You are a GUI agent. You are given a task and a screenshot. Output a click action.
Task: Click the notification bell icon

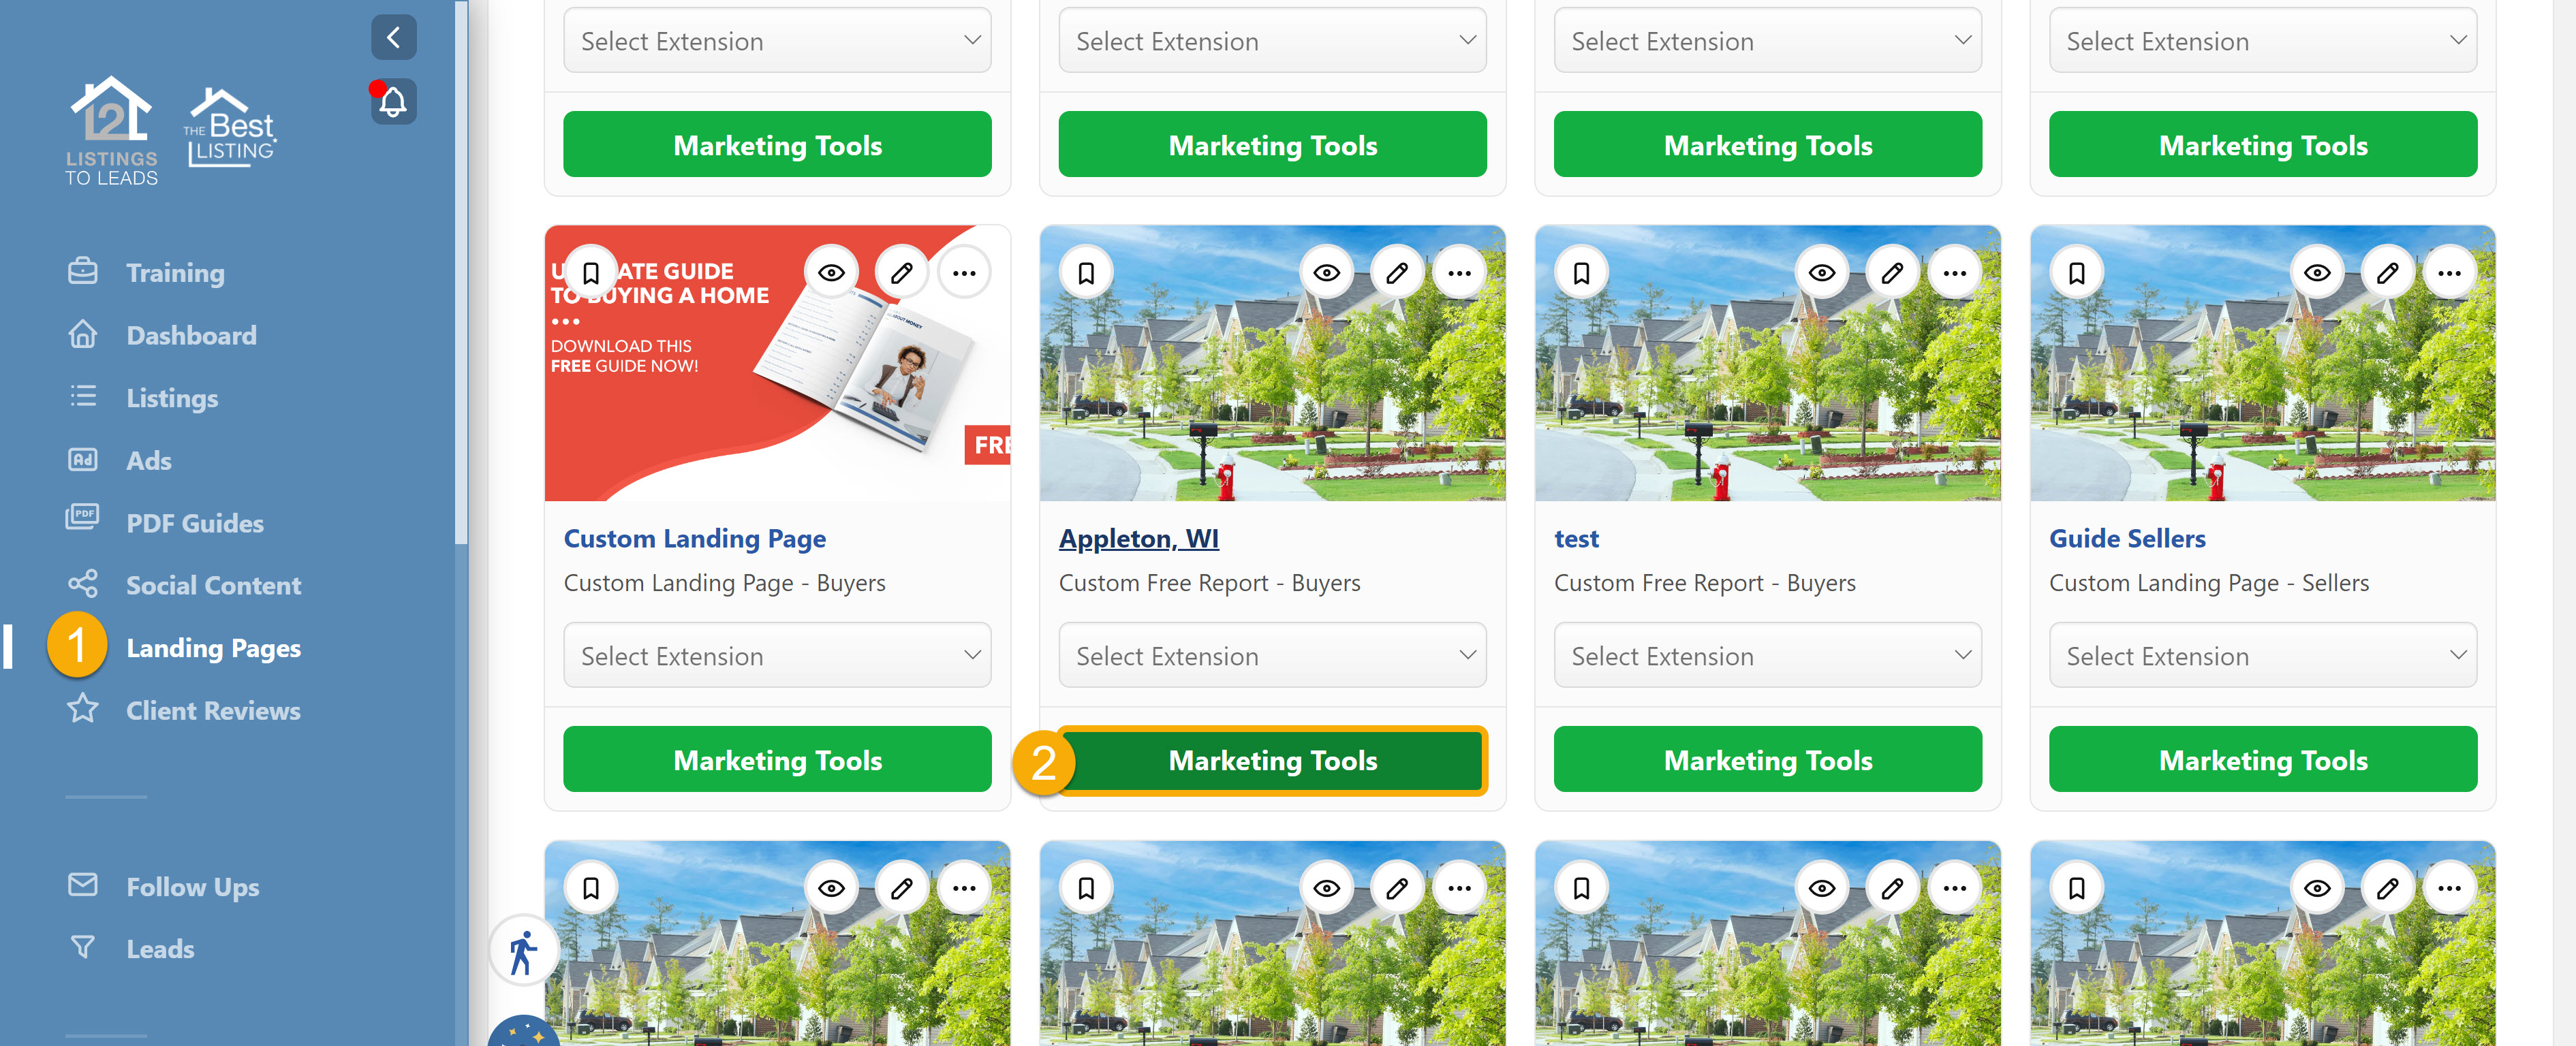(393, 102)
